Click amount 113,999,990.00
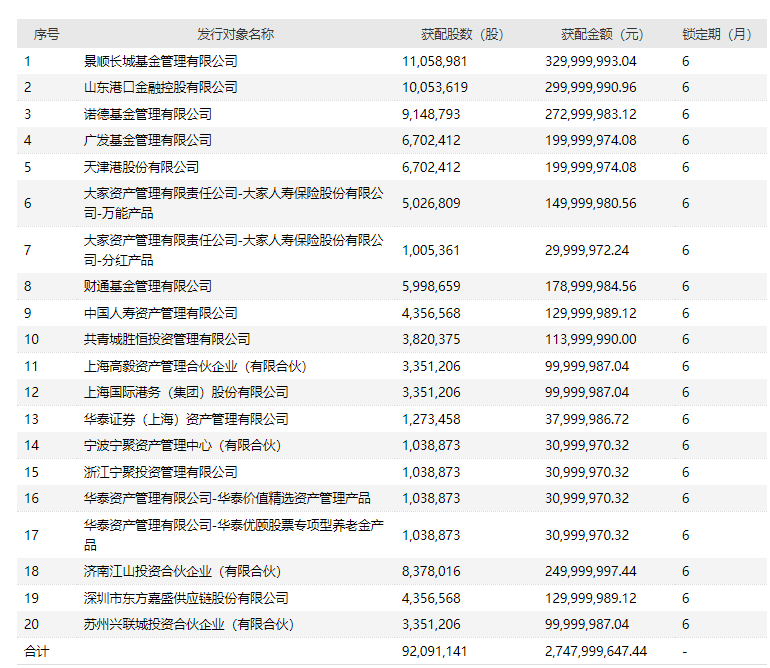This screenshot has width=770, height=668. [591, 339]
